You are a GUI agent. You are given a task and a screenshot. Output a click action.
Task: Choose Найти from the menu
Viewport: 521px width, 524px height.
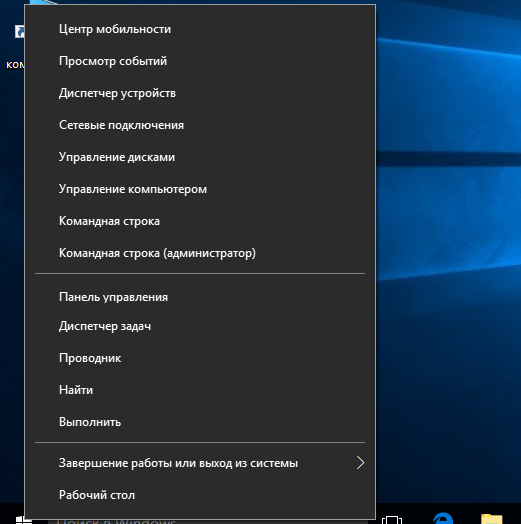click(x=200, y=390)
